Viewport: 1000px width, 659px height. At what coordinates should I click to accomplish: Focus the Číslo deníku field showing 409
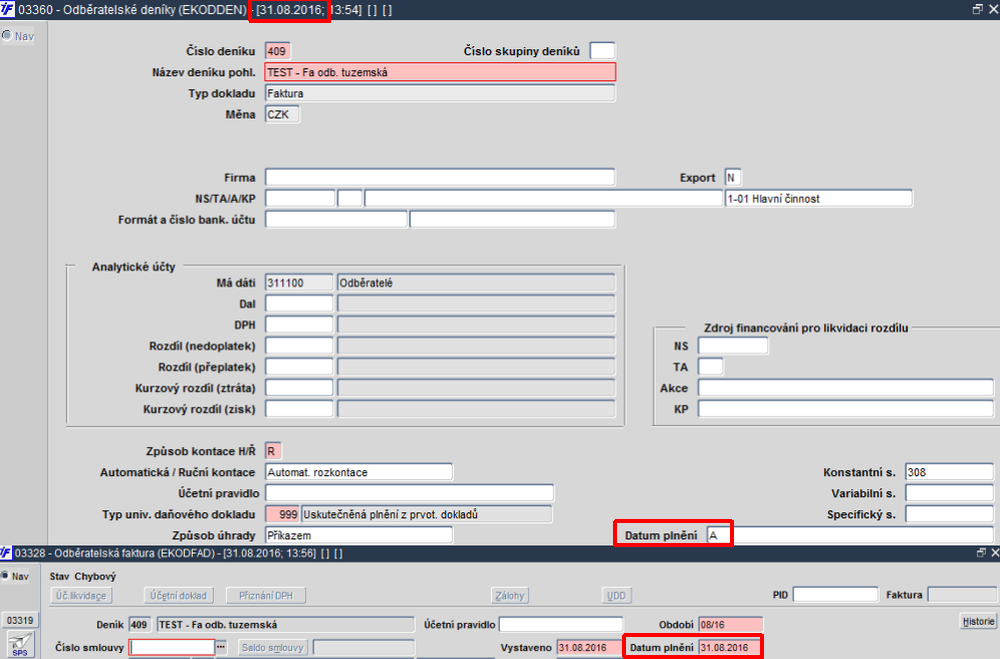pyautogui.click(x=277, y=51)
